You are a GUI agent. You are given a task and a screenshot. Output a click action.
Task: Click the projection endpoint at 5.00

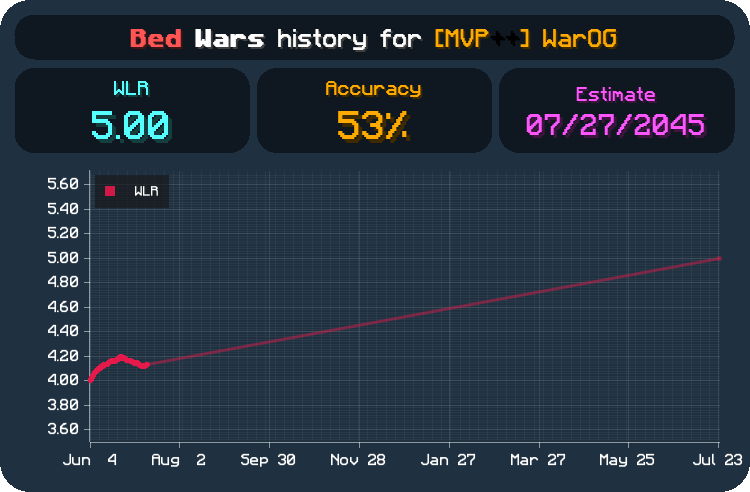(718, 259)
